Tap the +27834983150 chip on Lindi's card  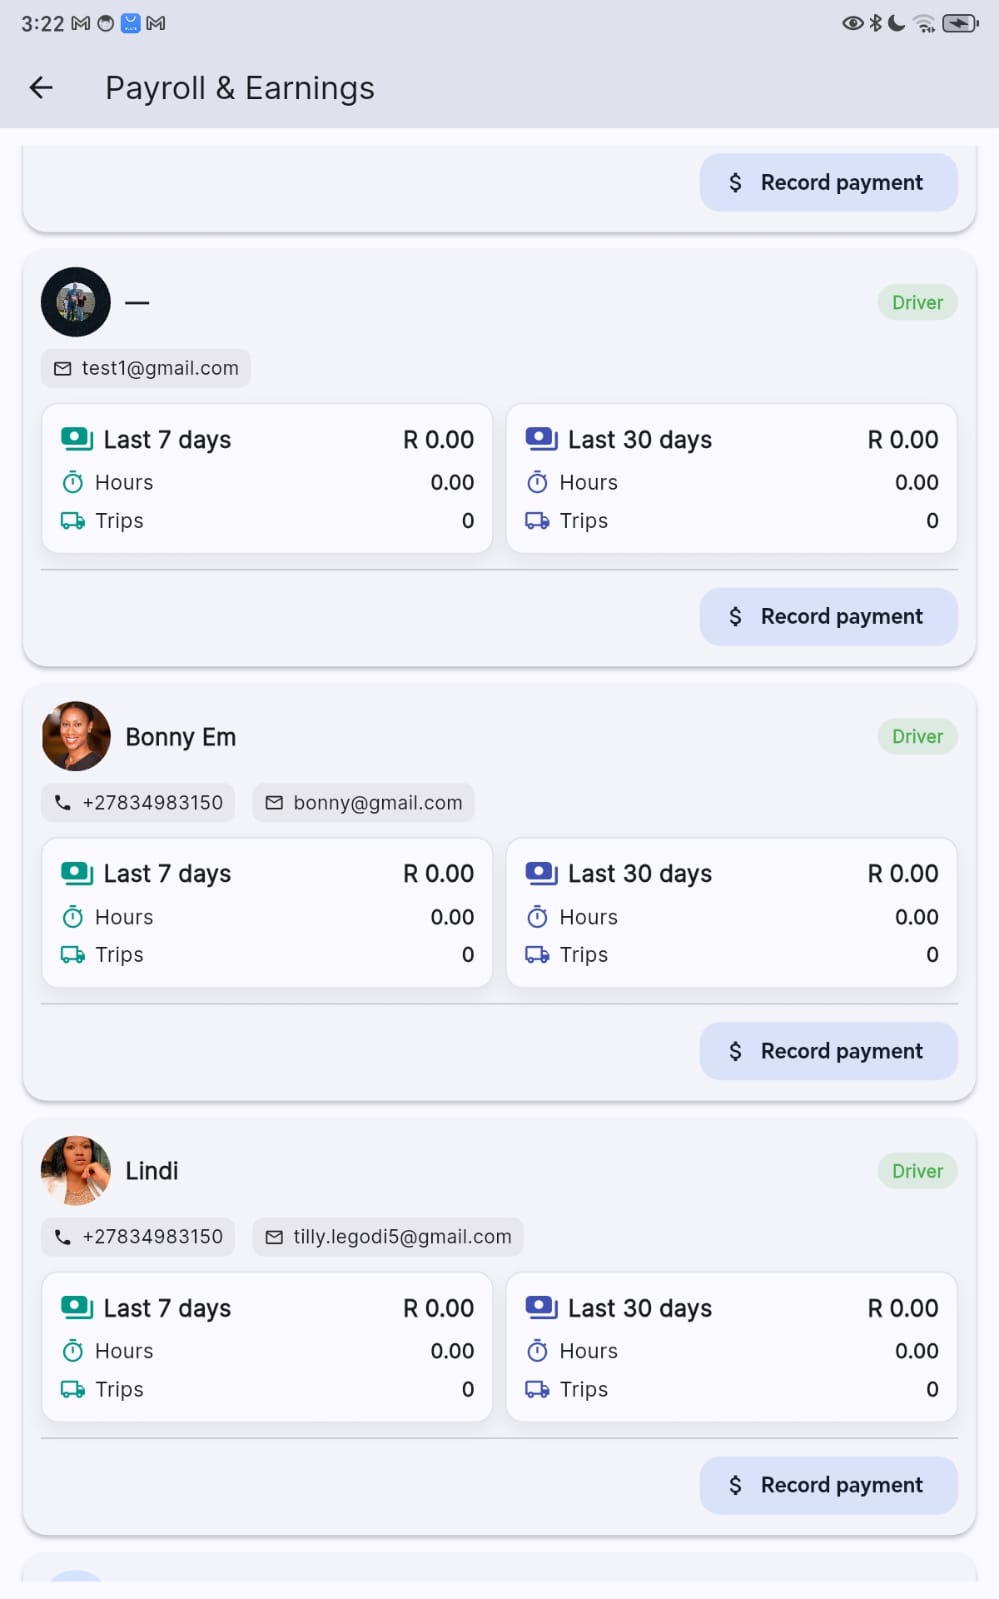click(x=138, y=1237)
